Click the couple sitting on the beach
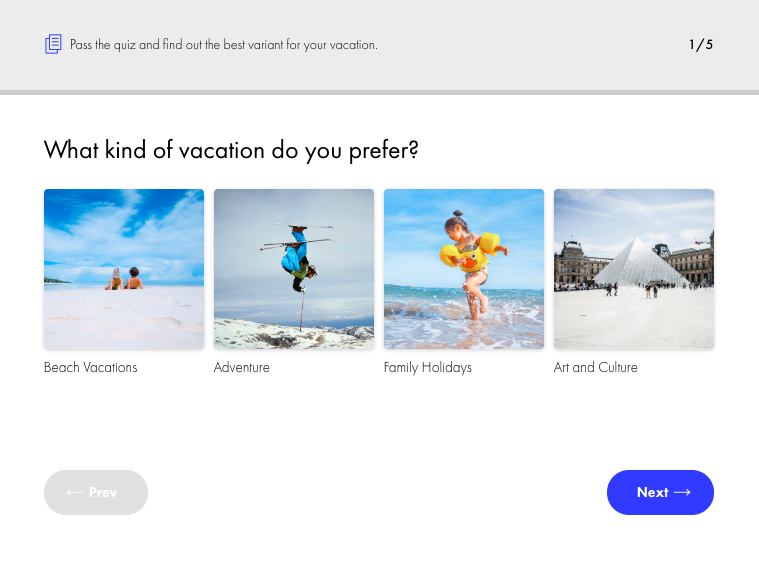Screen dimensions: 759x564 pyautogui.click(x=125, y=279)
